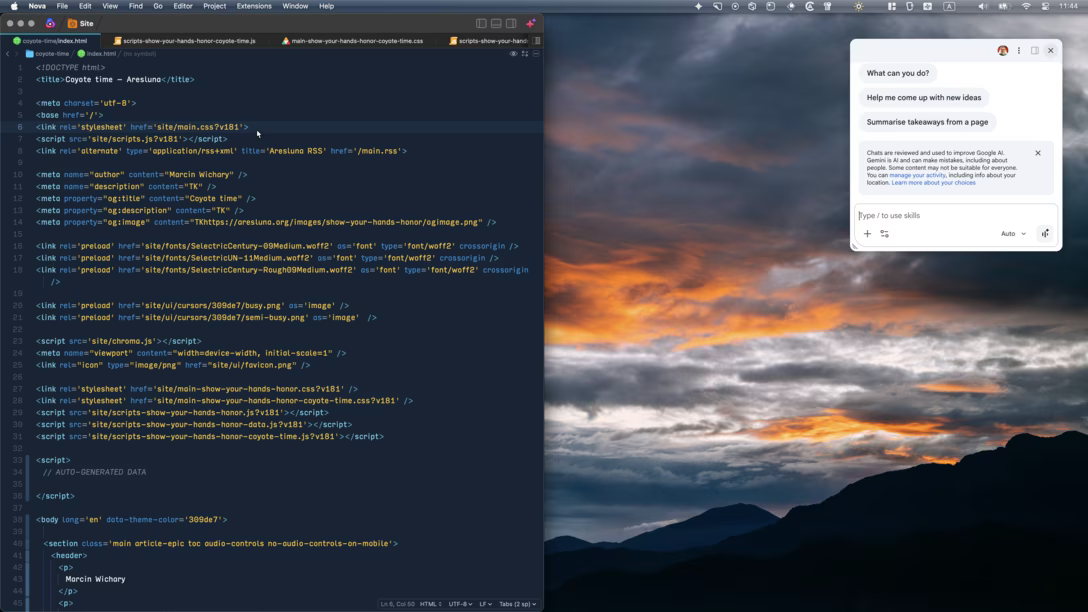This screenshot has height=612, width=1088.
Task: Toggle the left sidebar in Nova
Action: [x=481, y=24]
